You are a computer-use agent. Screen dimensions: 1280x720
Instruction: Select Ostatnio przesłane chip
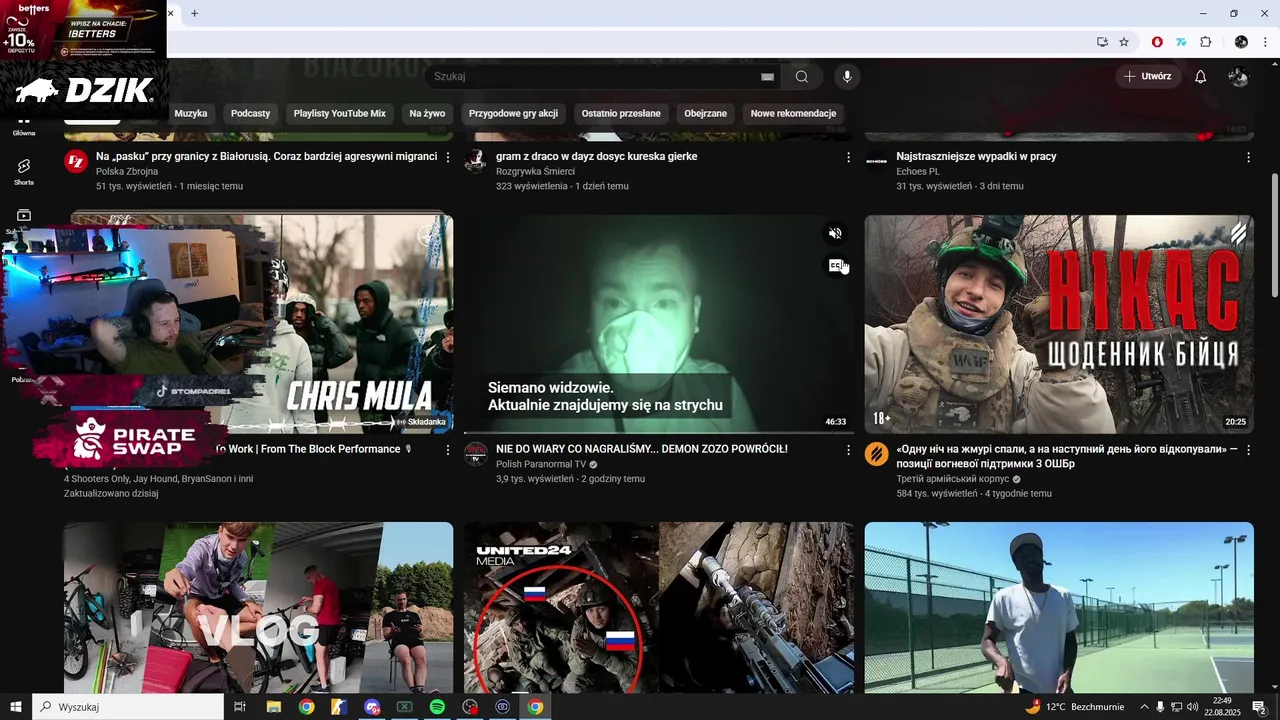pyautogui.click(x=621, y=113)
